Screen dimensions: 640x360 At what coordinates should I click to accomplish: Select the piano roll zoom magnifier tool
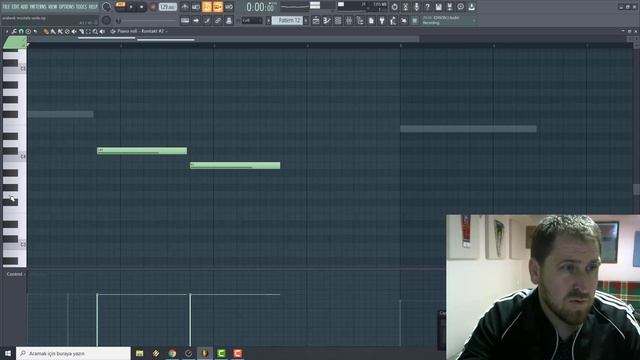[x=95, y=31]
